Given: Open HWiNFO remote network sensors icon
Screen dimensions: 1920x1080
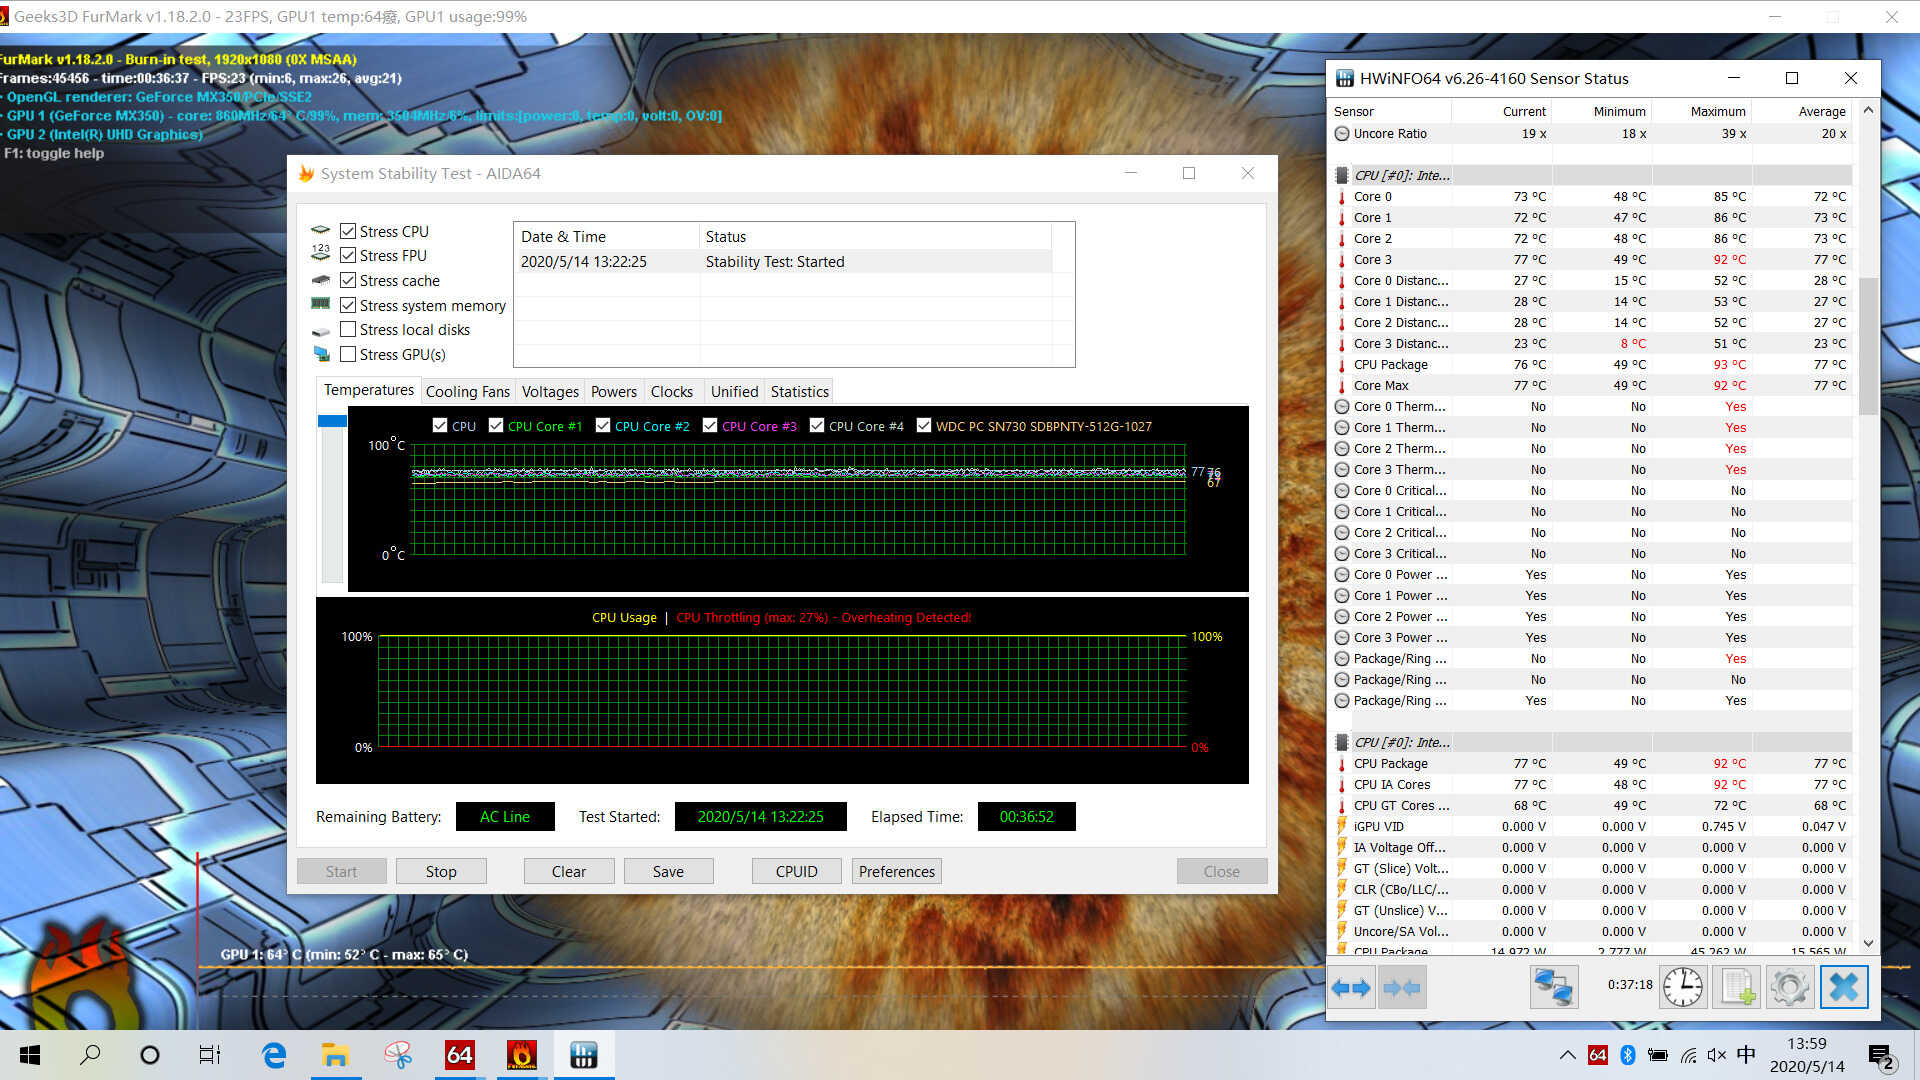Looking at the screenshot, I should (x=1554, y=988).
